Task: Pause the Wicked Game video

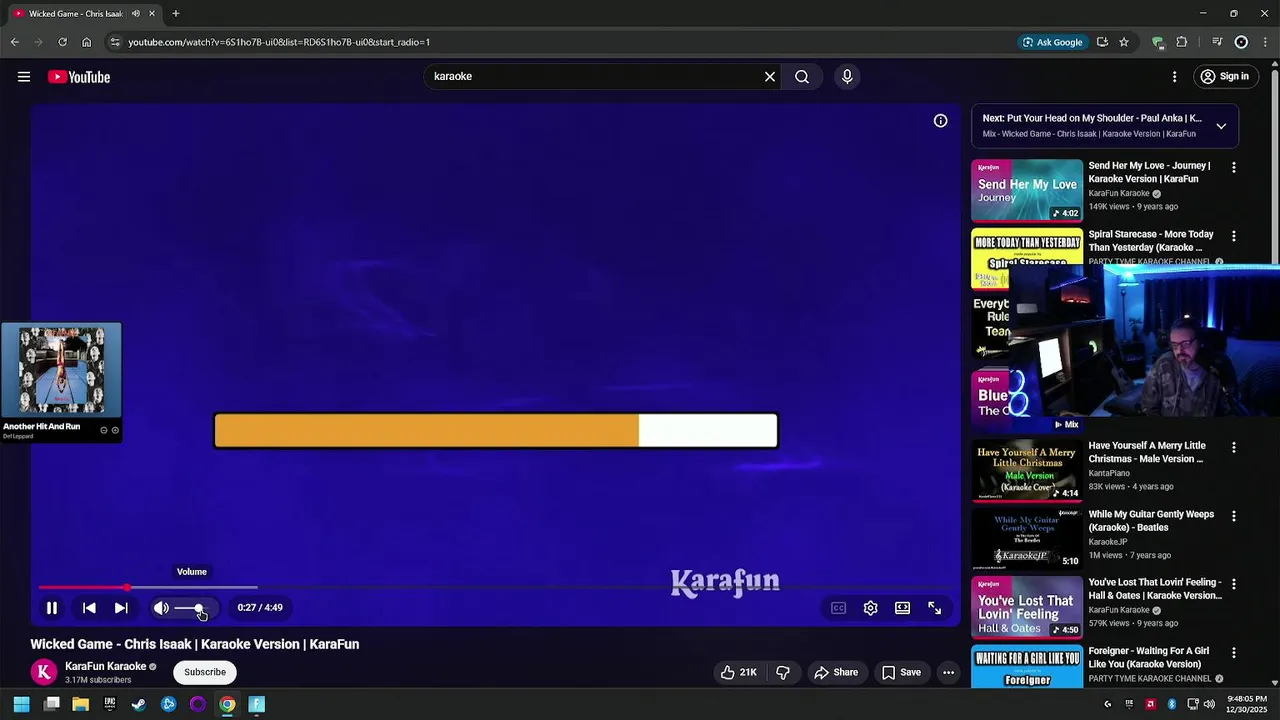Action: point(52,607)
